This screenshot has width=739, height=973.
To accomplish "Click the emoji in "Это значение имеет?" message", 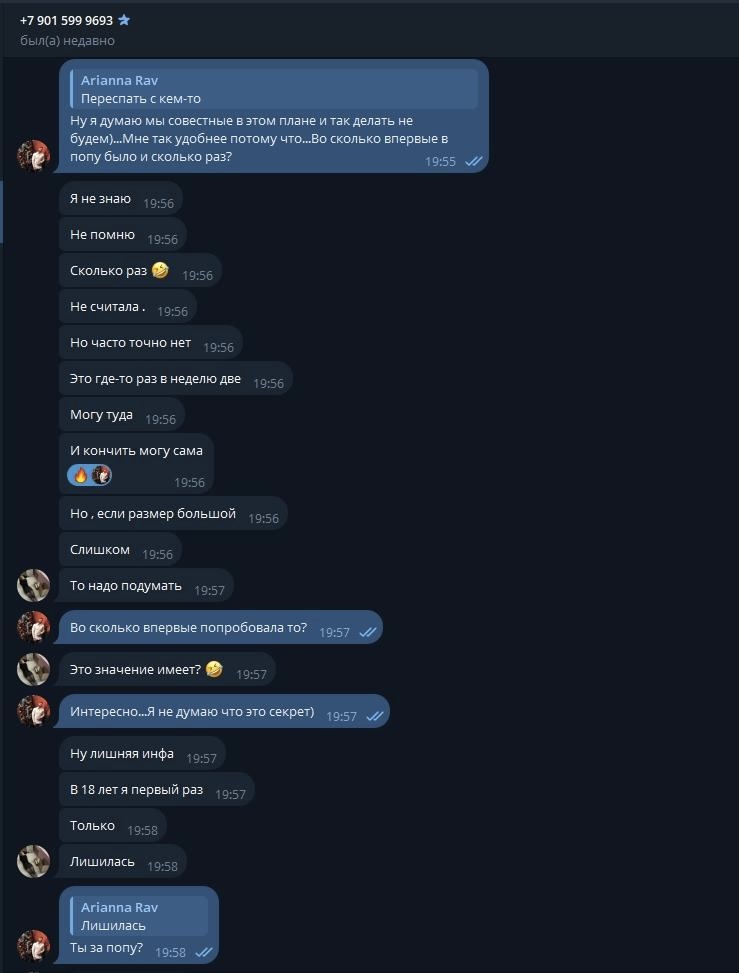I will (x=214, y=669).
